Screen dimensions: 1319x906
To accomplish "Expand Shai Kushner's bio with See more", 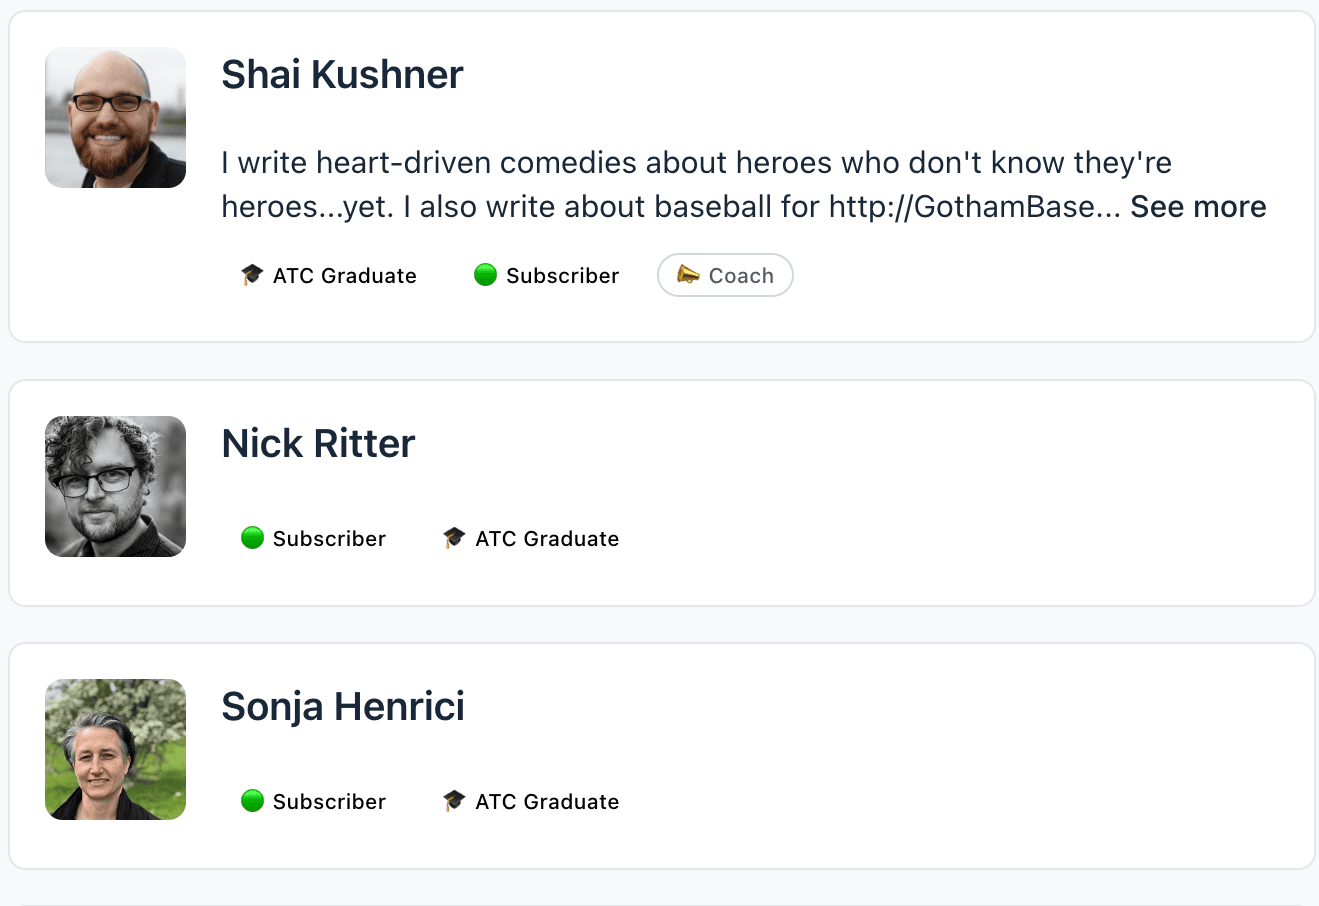I will [x=1198, y=207].
